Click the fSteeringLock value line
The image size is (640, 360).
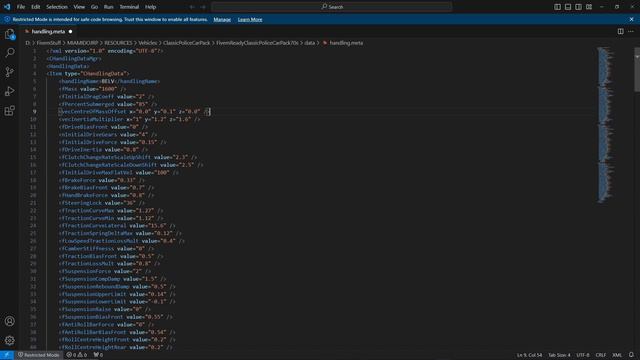tap(103, 203)
